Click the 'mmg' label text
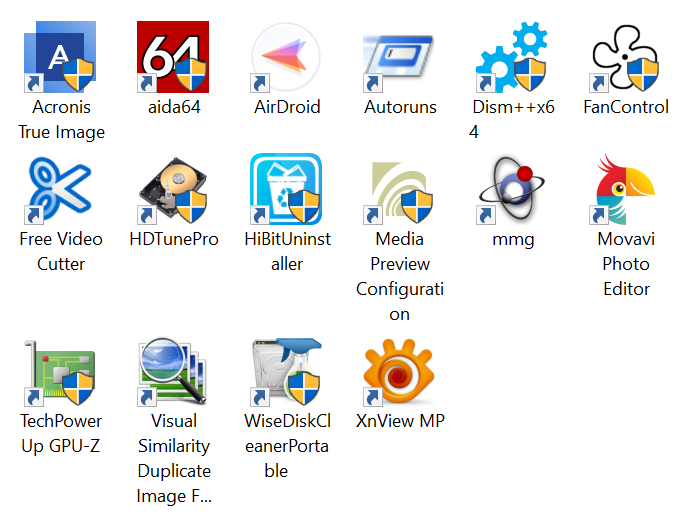The height and width of the screenshot is (531, 675). click(513, 239)
